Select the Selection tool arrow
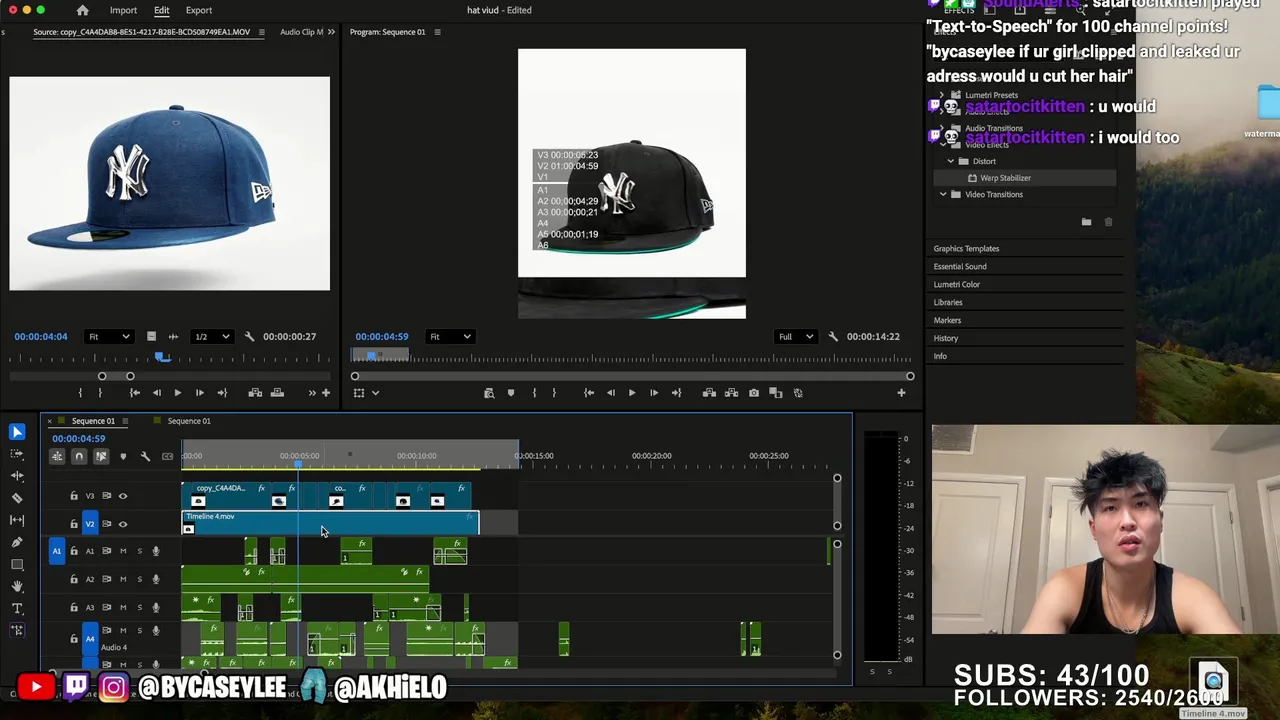This screenshot has width=1280, height=720. 17,432
